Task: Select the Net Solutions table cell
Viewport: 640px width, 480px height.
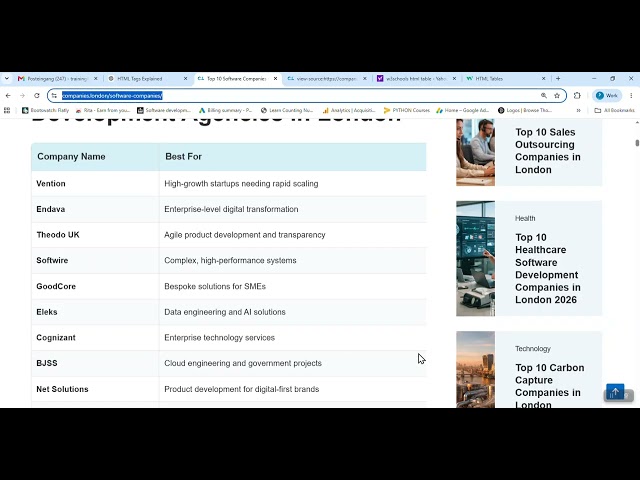Action: [95, 389]
